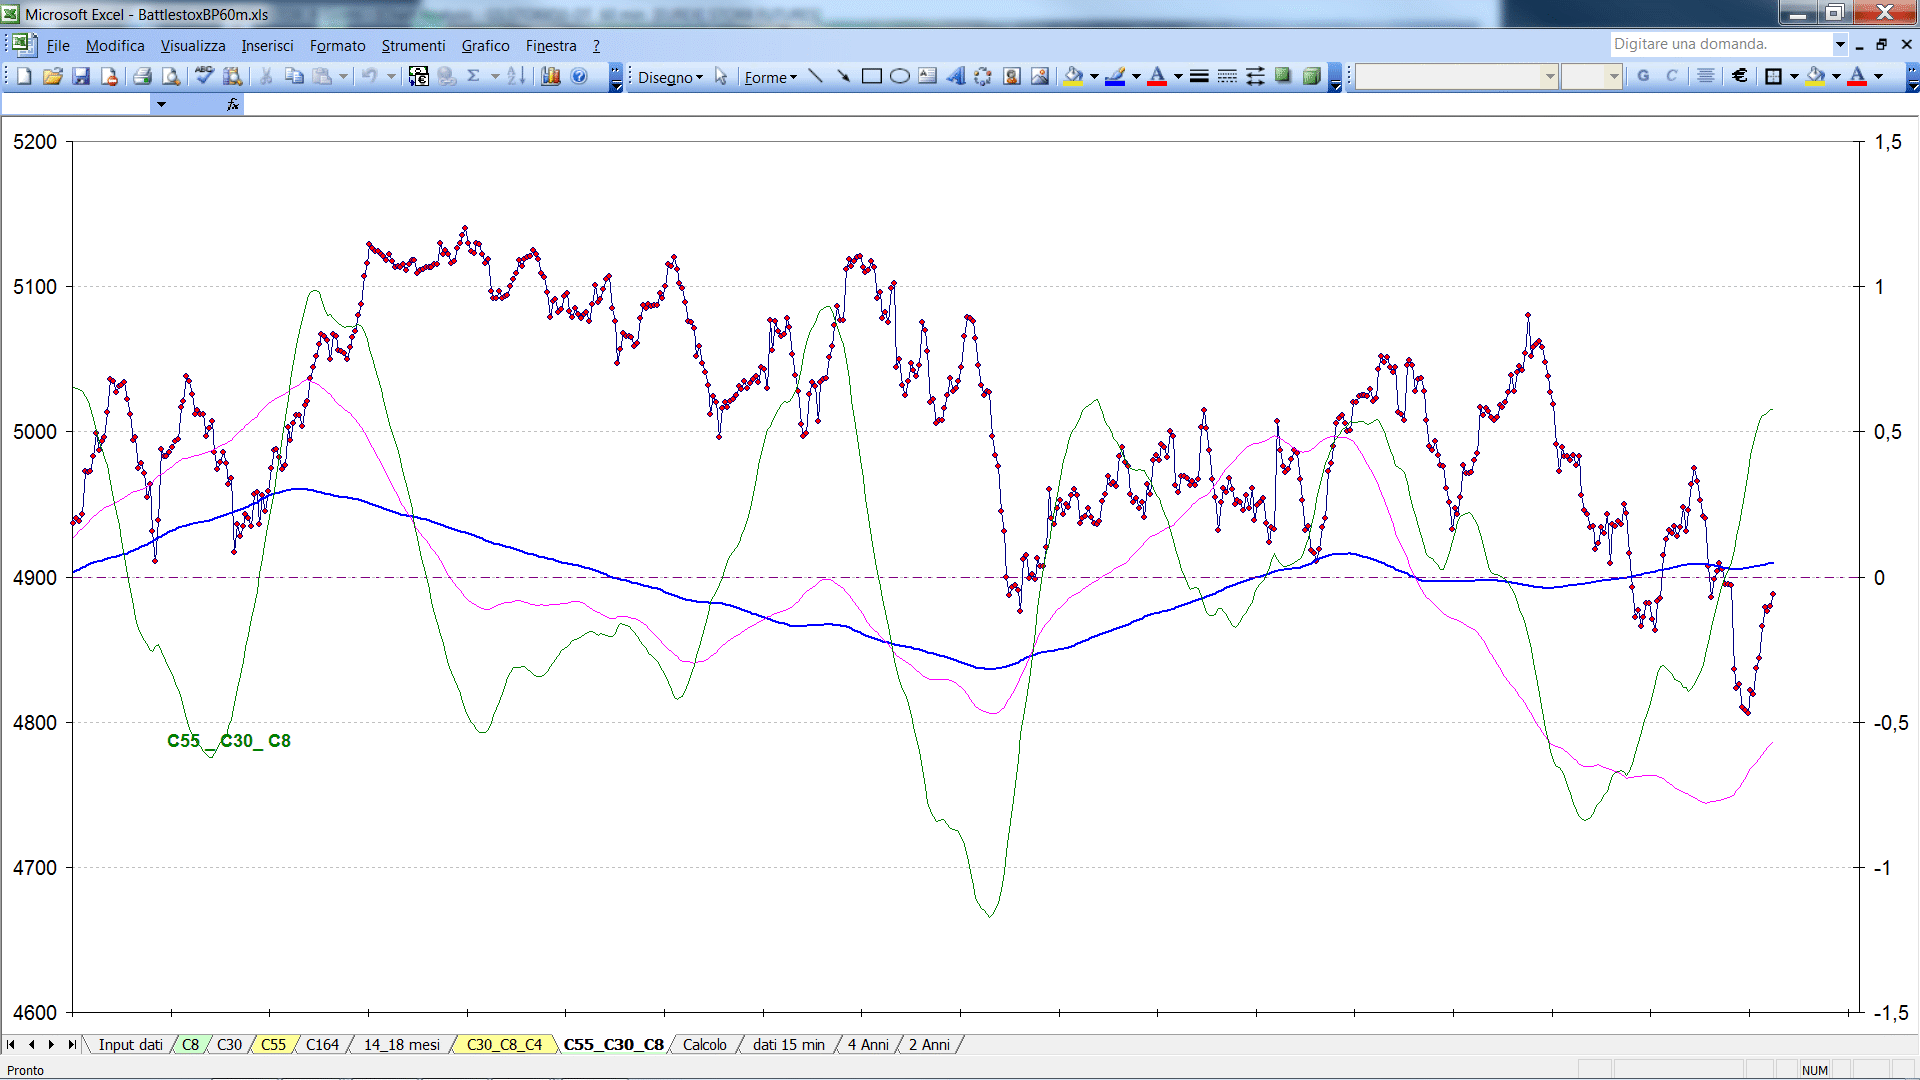Click the insert function fx button

(x=233, y=104)
